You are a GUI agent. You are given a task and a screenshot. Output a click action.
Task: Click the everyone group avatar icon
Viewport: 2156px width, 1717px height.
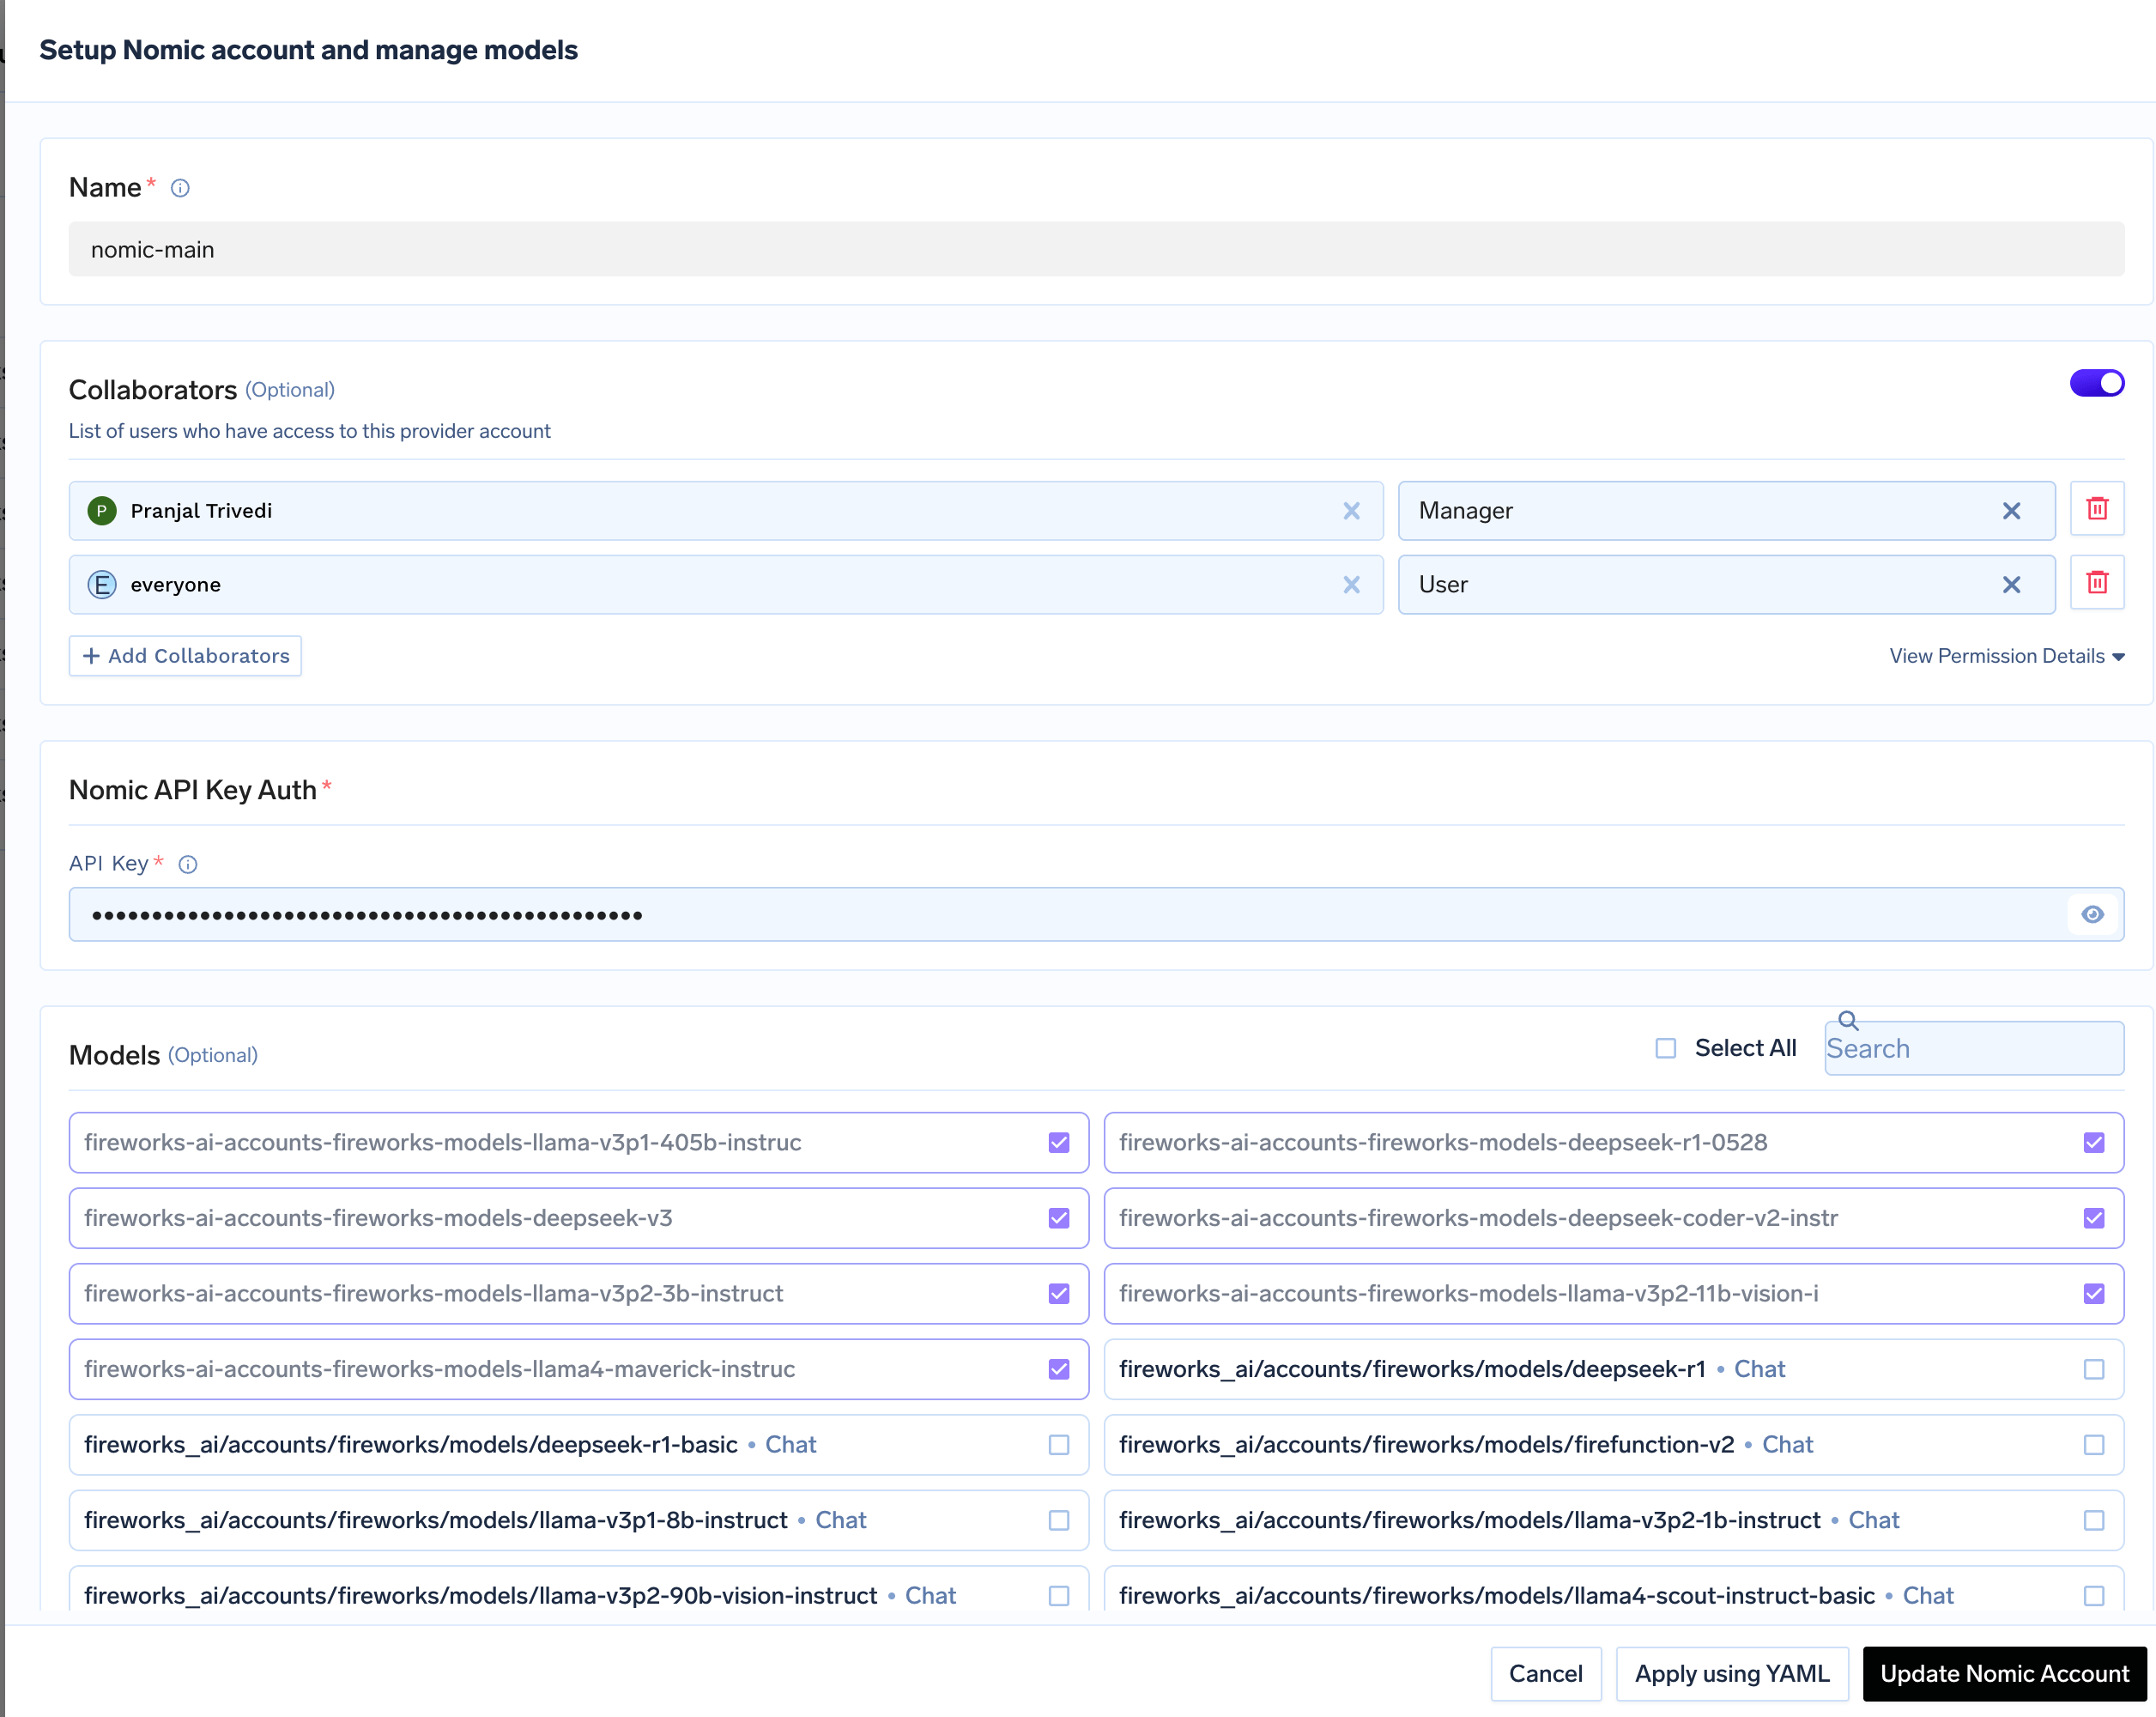click(102, 585)
